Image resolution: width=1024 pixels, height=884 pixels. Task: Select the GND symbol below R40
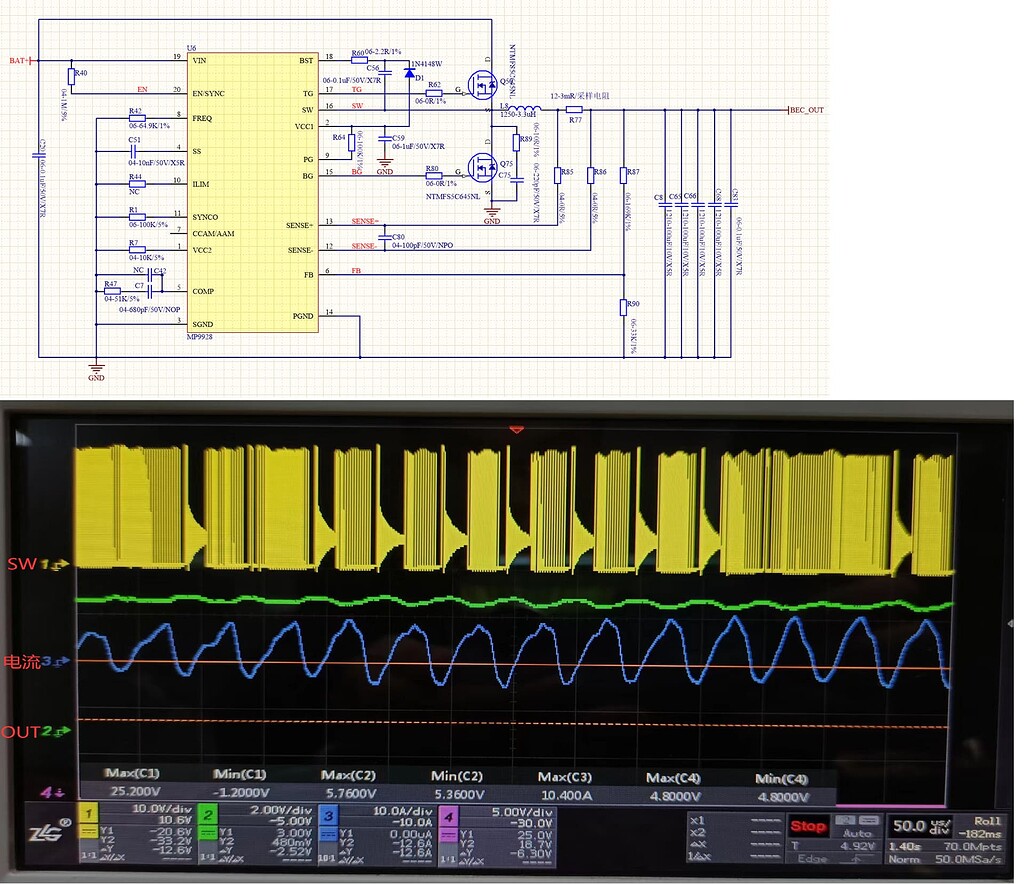(x=96, y=370)
